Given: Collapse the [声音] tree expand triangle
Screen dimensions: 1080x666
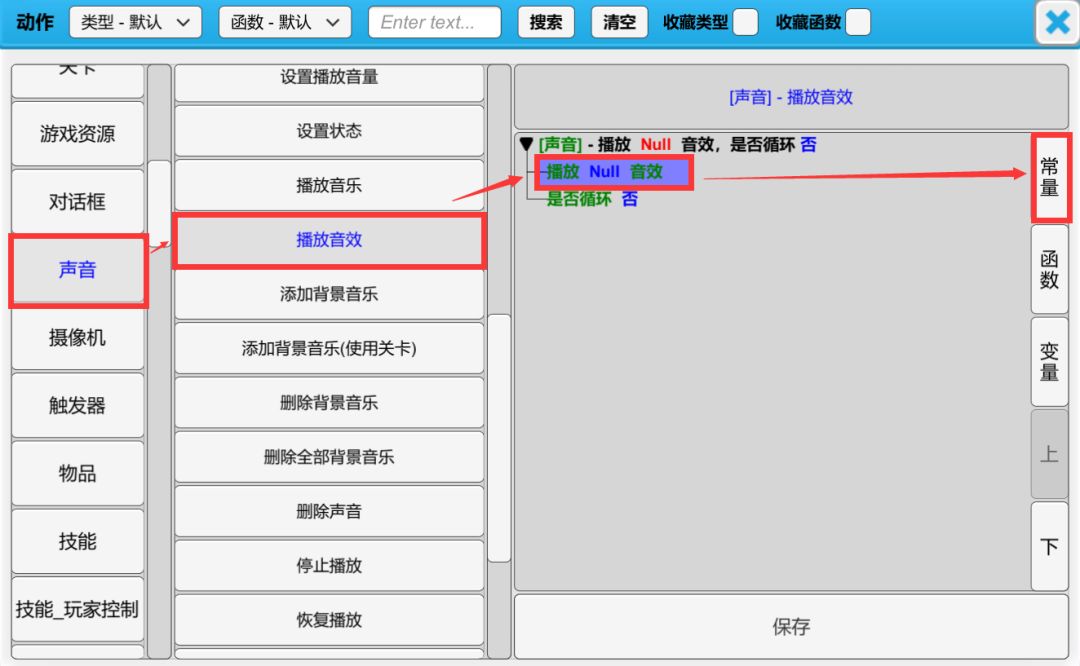Looking at the screenshot, I should [526, 145].
